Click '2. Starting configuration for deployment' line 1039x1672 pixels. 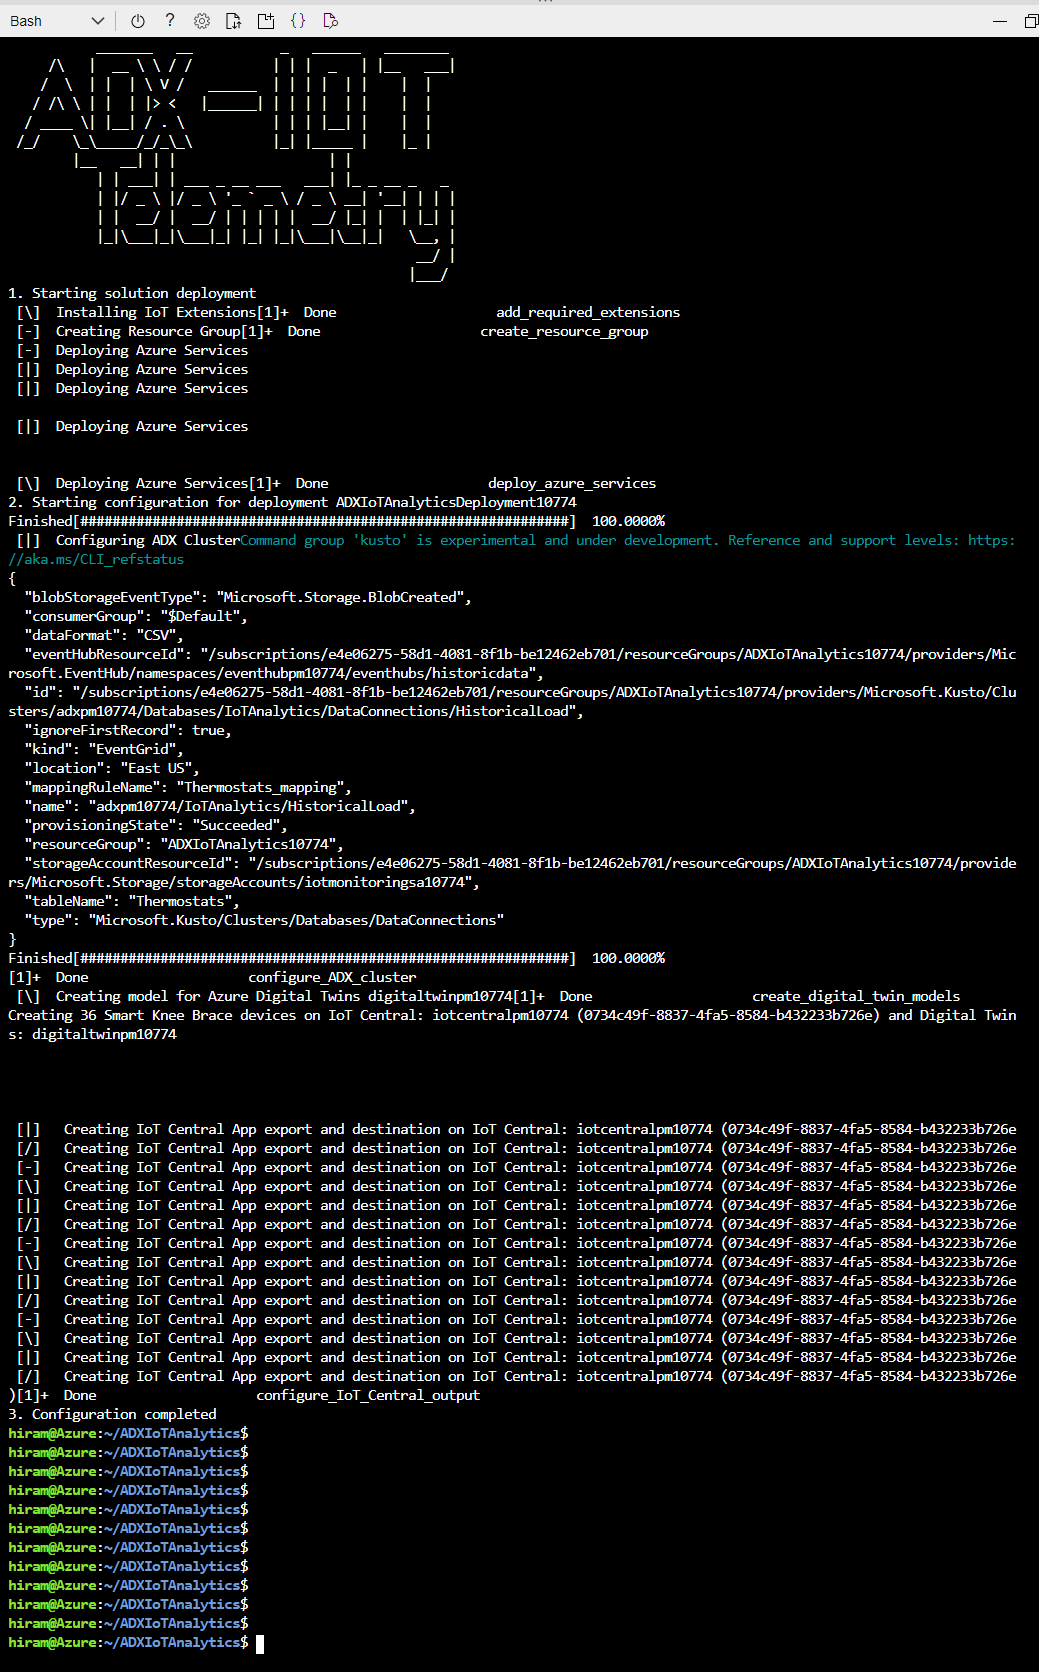292,502
